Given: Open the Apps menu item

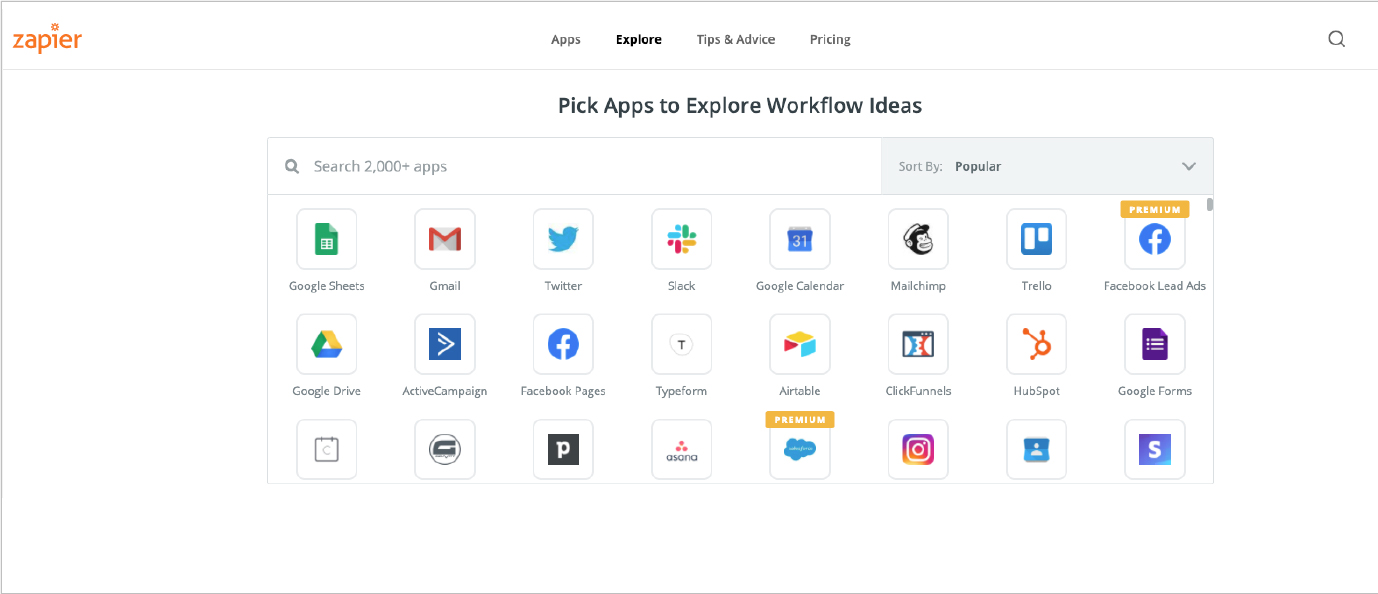Looking at the screenshot, I should (x=566, y=40).
